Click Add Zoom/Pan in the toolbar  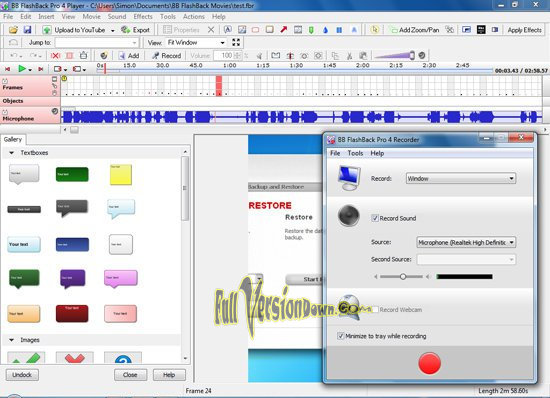(x=415, y=30)
